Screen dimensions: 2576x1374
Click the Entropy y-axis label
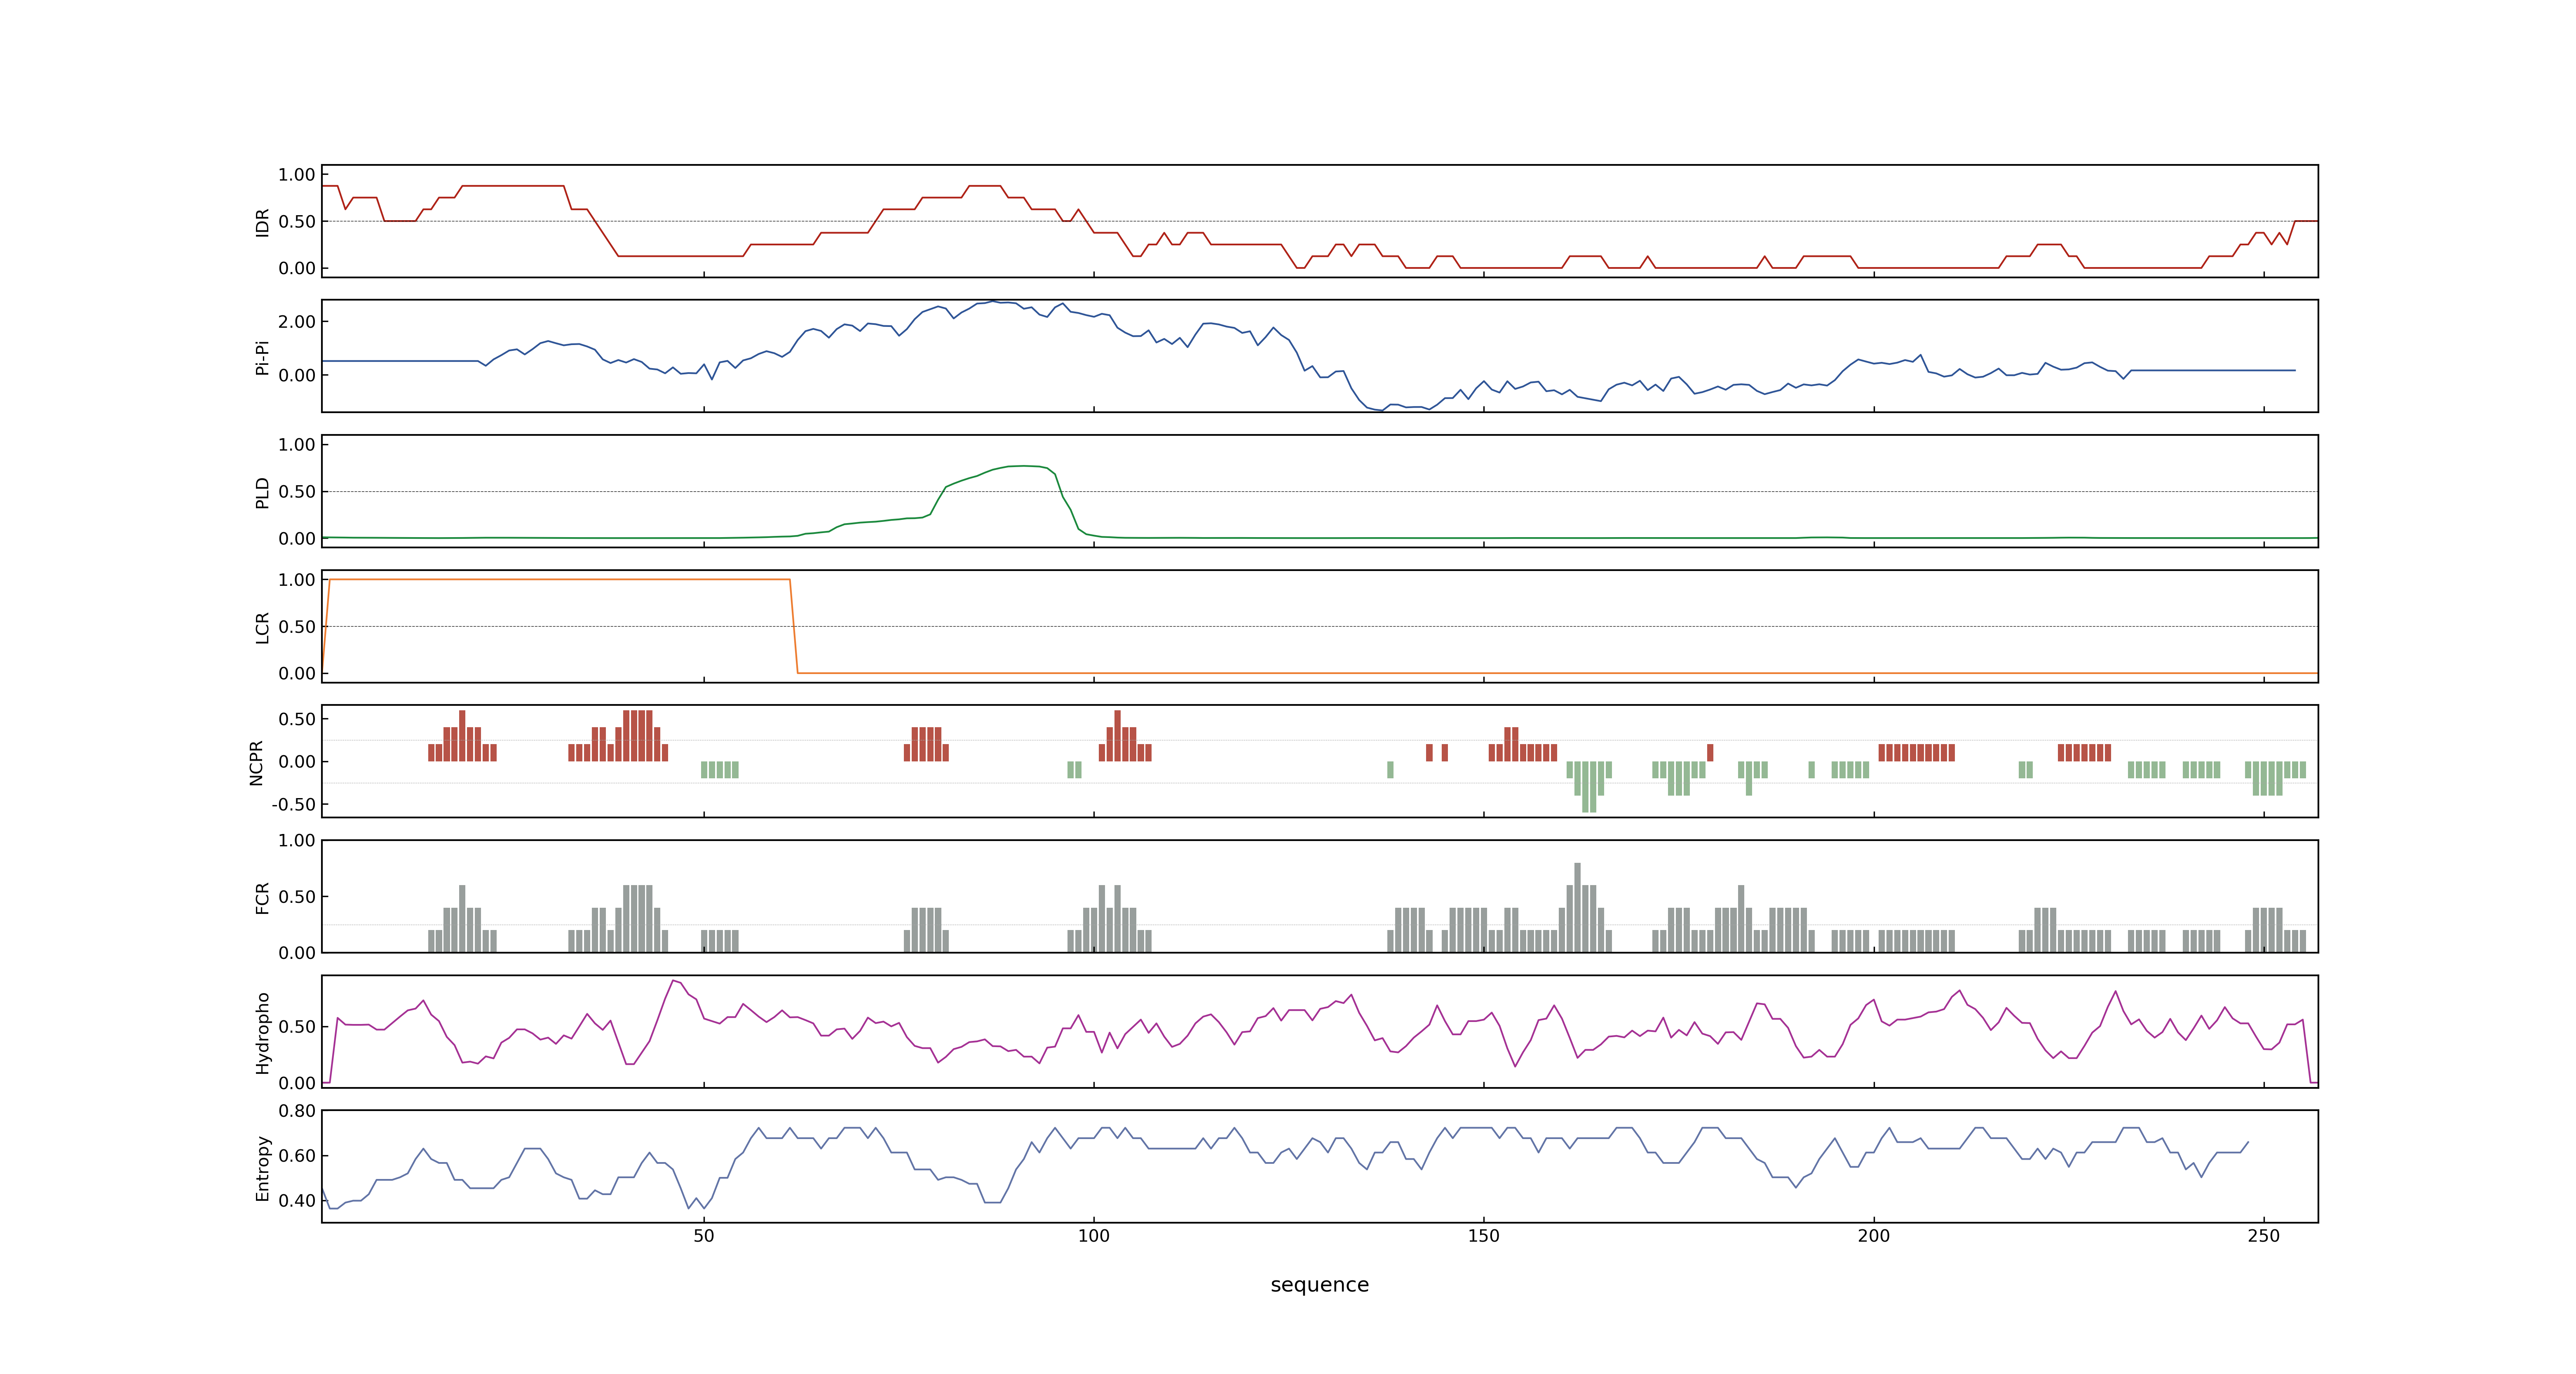pos(262,1167)
